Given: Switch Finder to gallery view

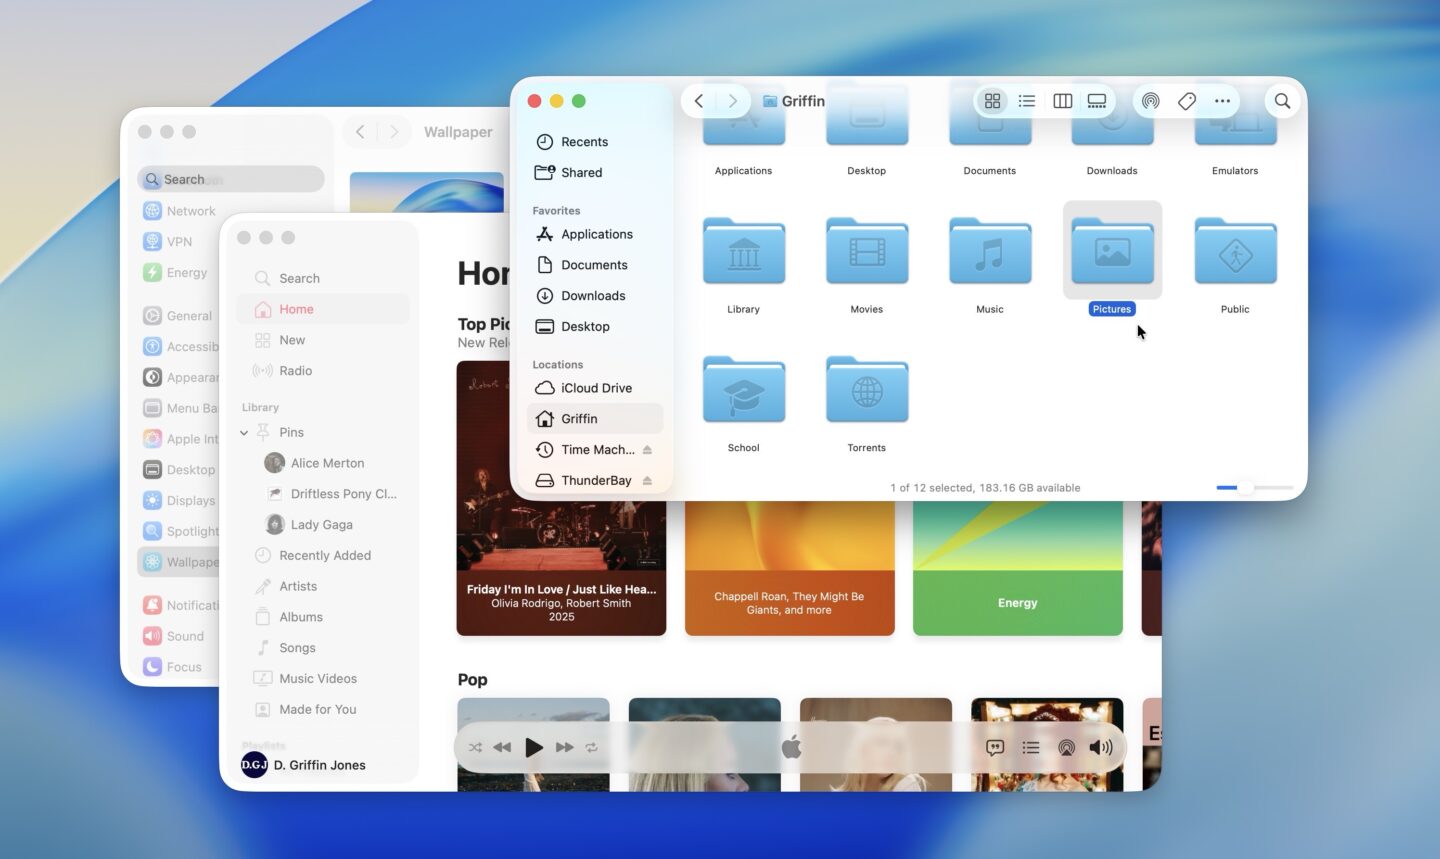Looking at the screenshot, I should pyautogui.click(x=1096, y=100).
